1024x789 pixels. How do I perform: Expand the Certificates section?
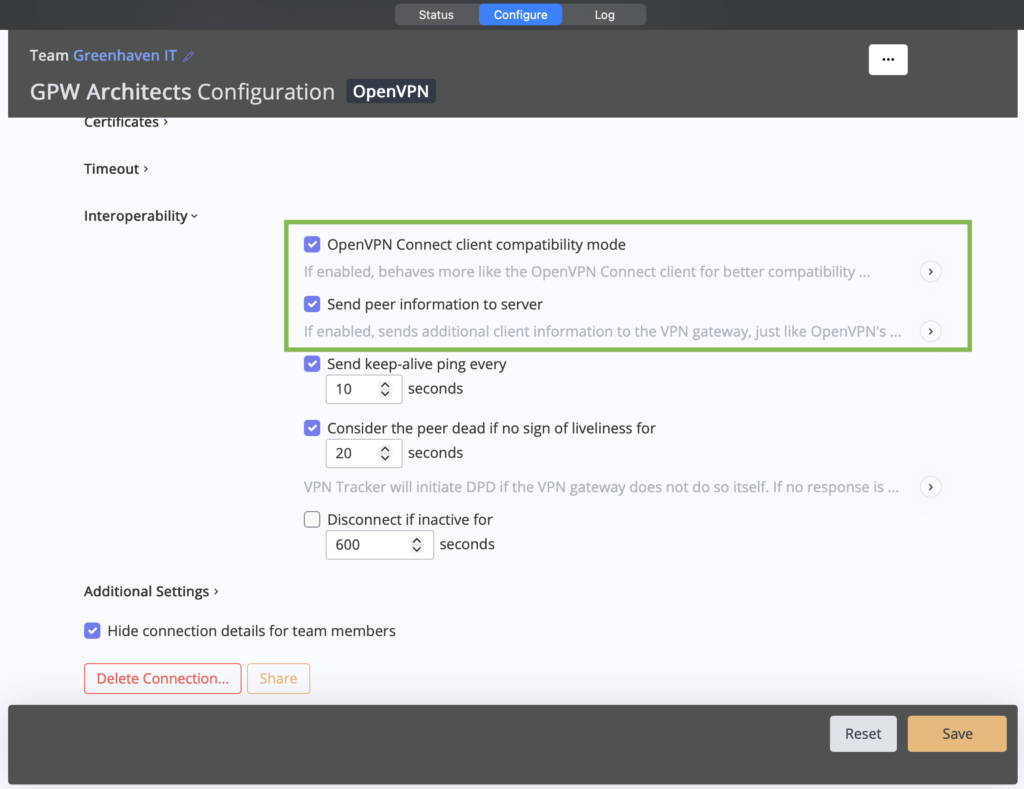coord(125,122)
